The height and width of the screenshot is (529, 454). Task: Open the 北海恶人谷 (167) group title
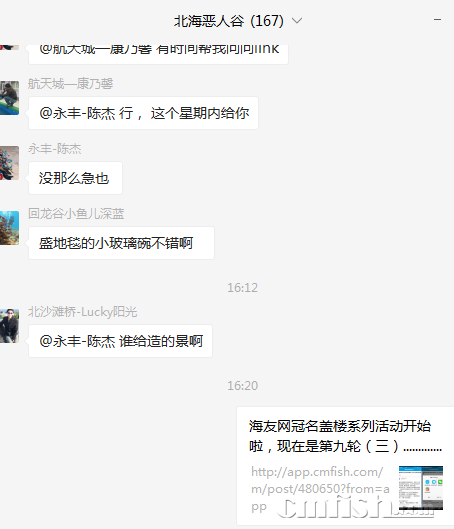[x=228, y=21]
